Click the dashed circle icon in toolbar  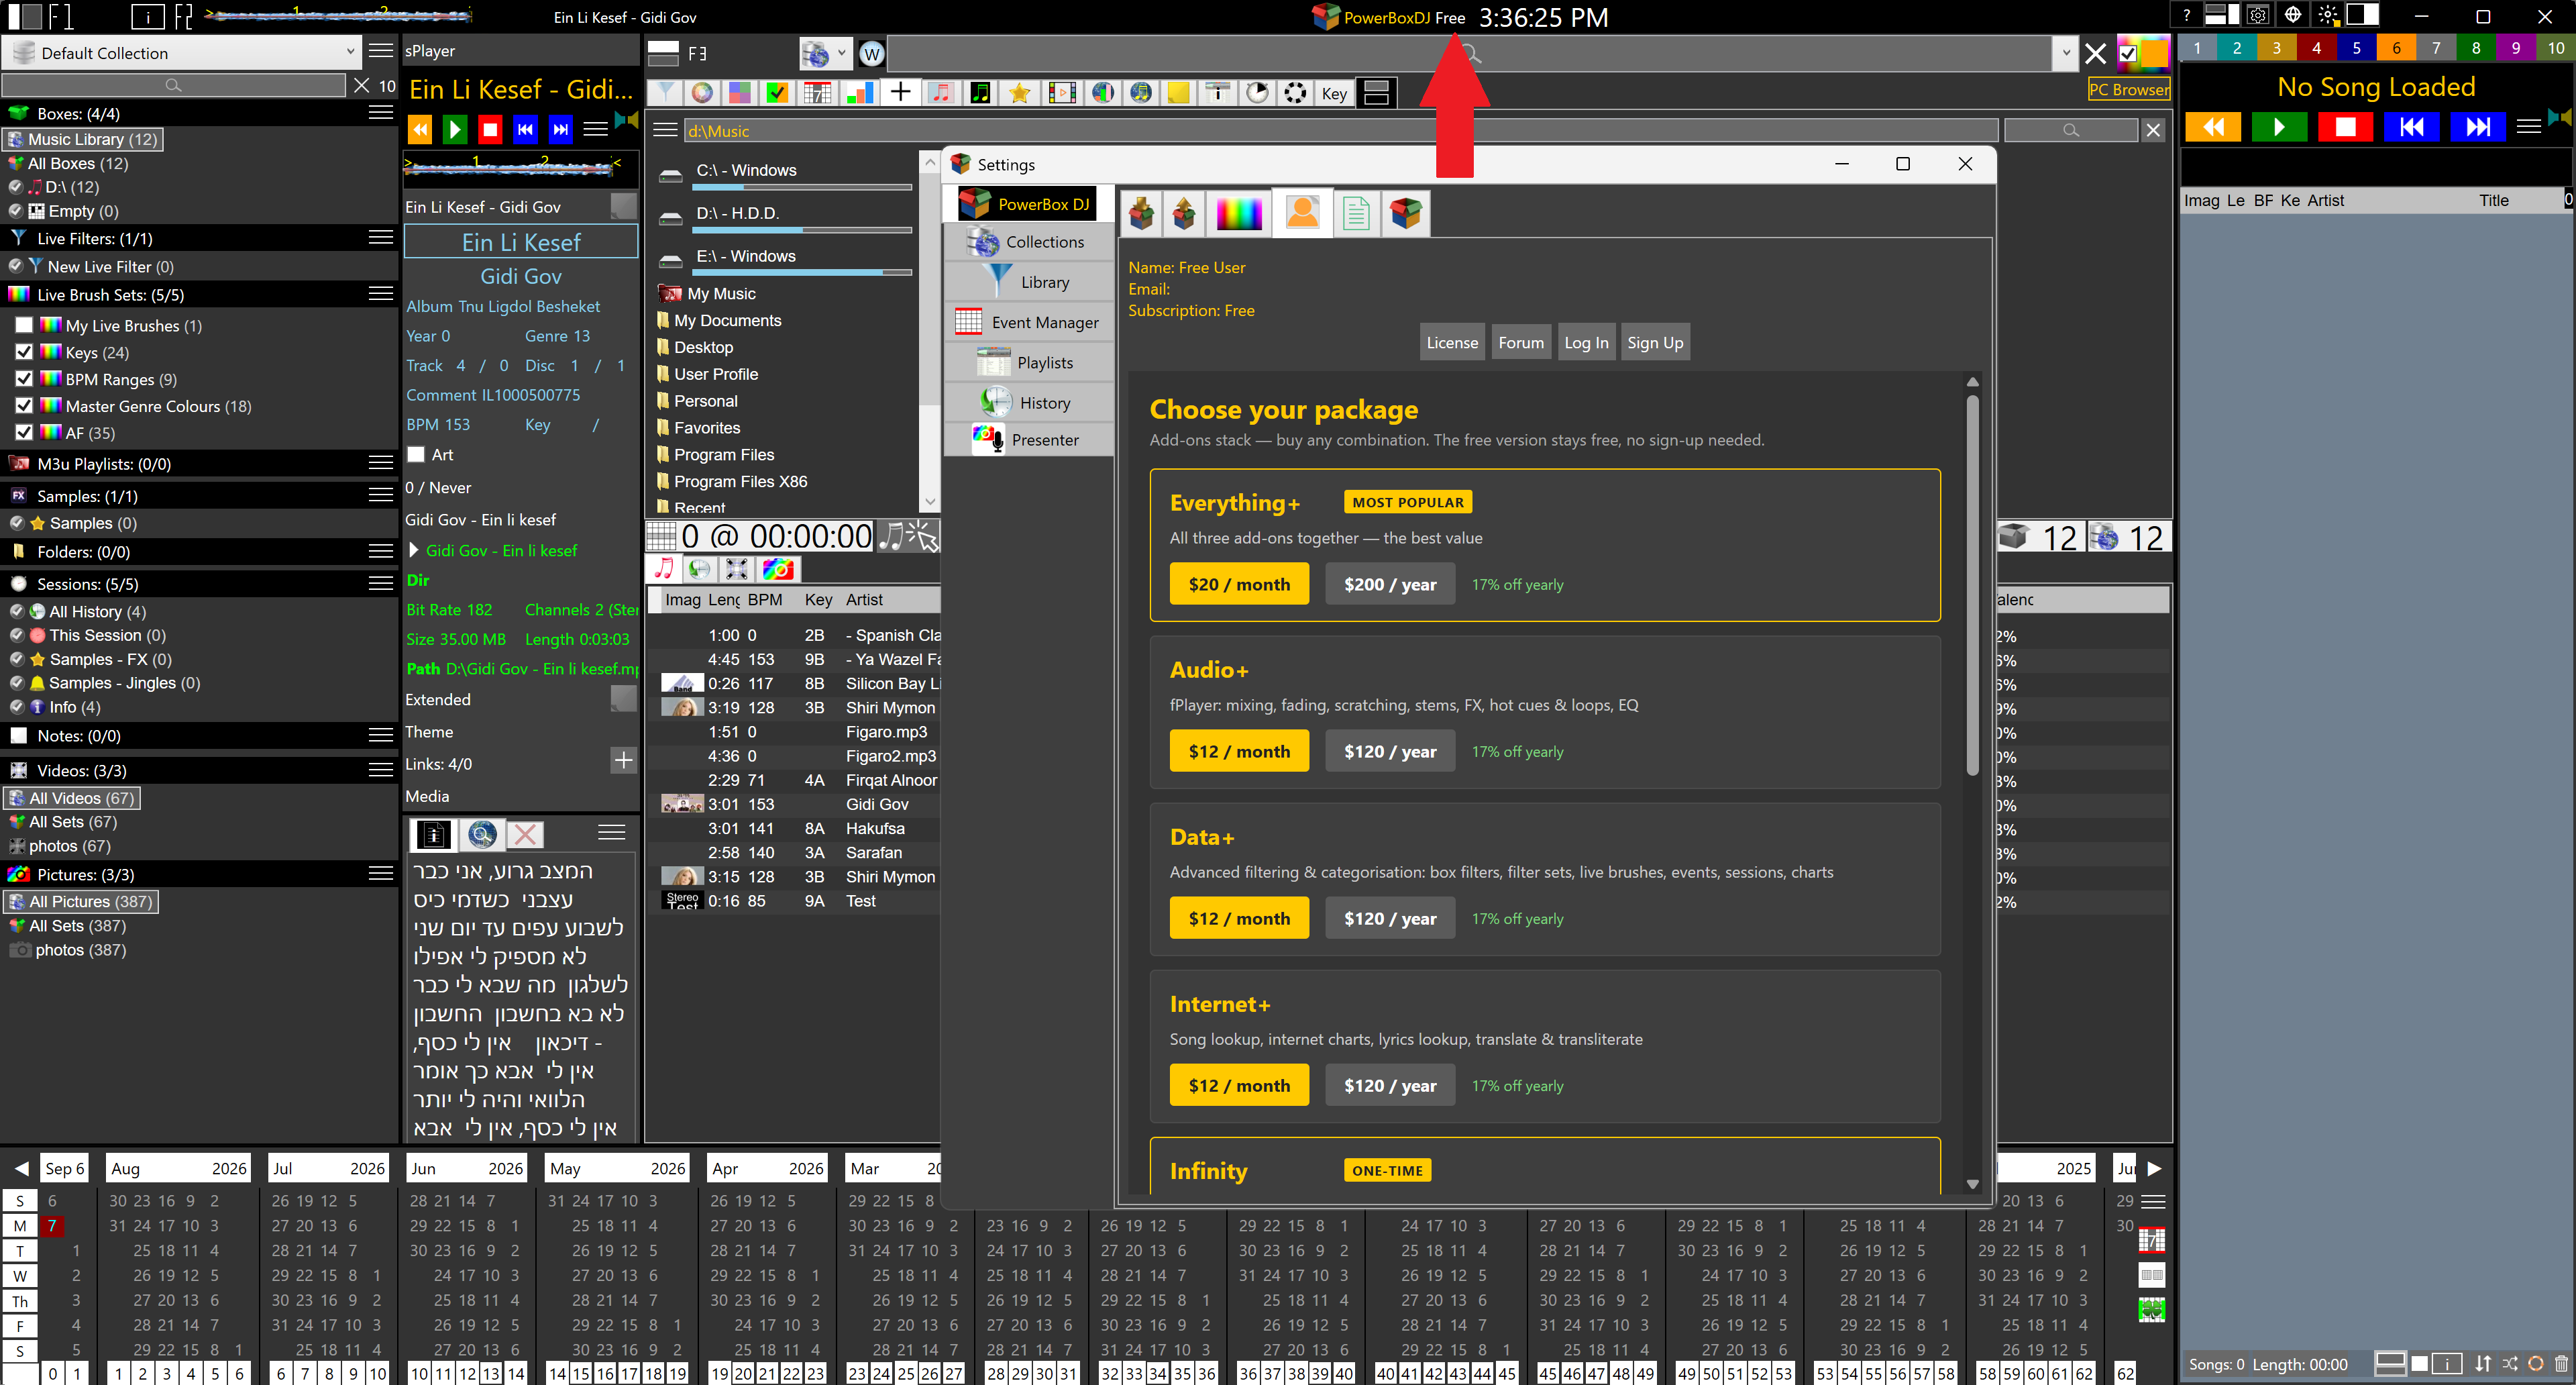1295,93
